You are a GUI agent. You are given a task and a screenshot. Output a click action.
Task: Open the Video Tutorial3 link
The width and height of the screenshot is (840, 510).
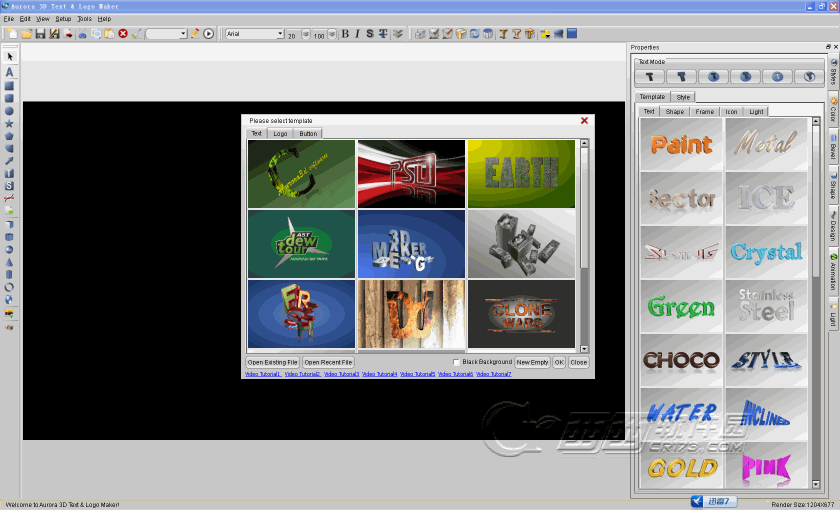pos(341,374)
